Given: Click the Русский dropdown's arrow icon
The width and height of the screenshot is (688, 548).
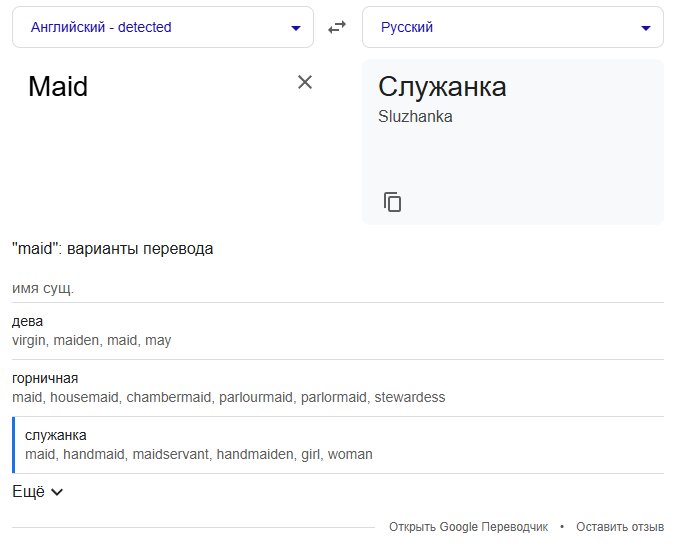Looking at the screenshot, I should click(x=646, y=28).
